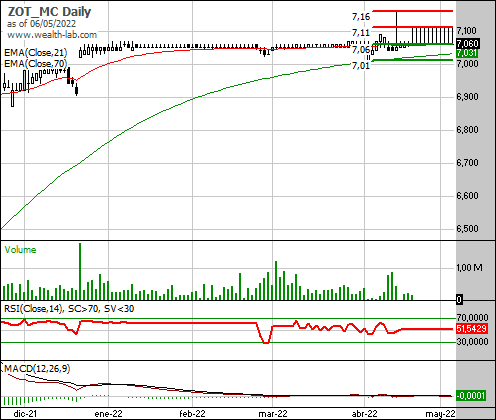This screenshot has height=420, width=496.
Task: Click the ZOT_MC Daily chart title
Action: (x=49, y=12)
